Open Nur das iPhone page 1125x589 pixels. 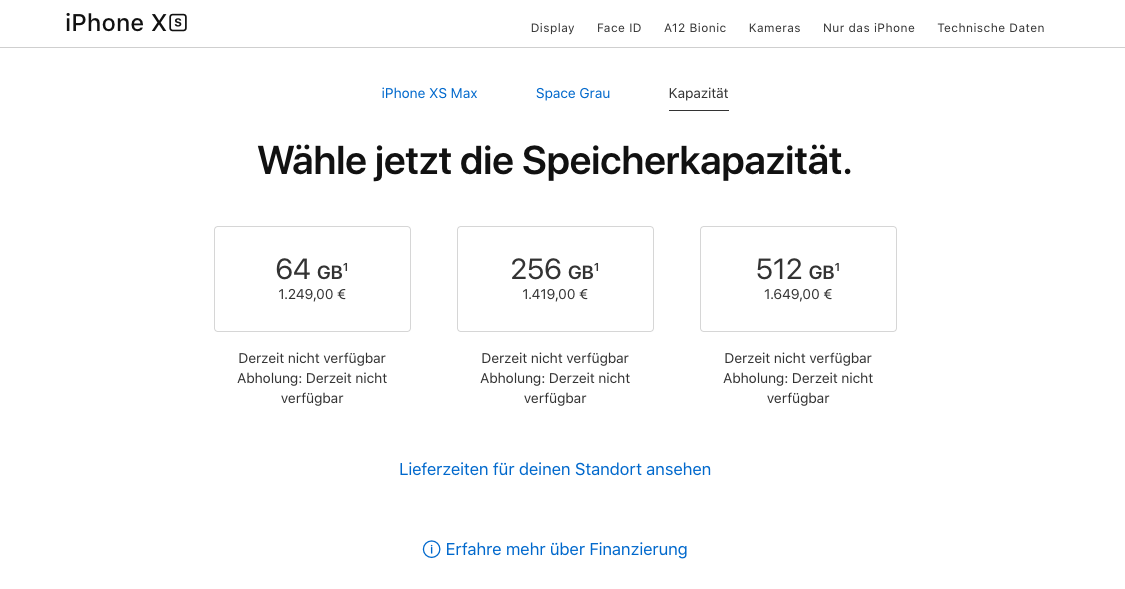tap(869, 28)
